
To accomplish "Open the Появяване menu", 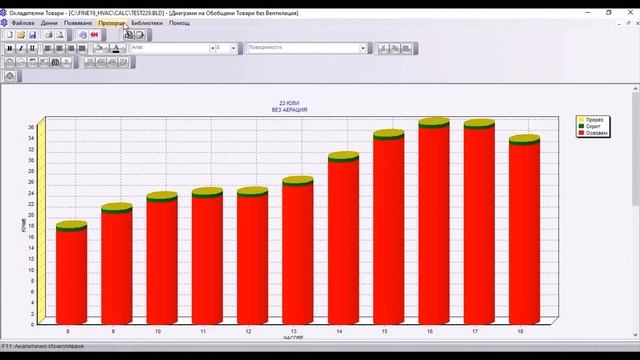I will 78,23.
